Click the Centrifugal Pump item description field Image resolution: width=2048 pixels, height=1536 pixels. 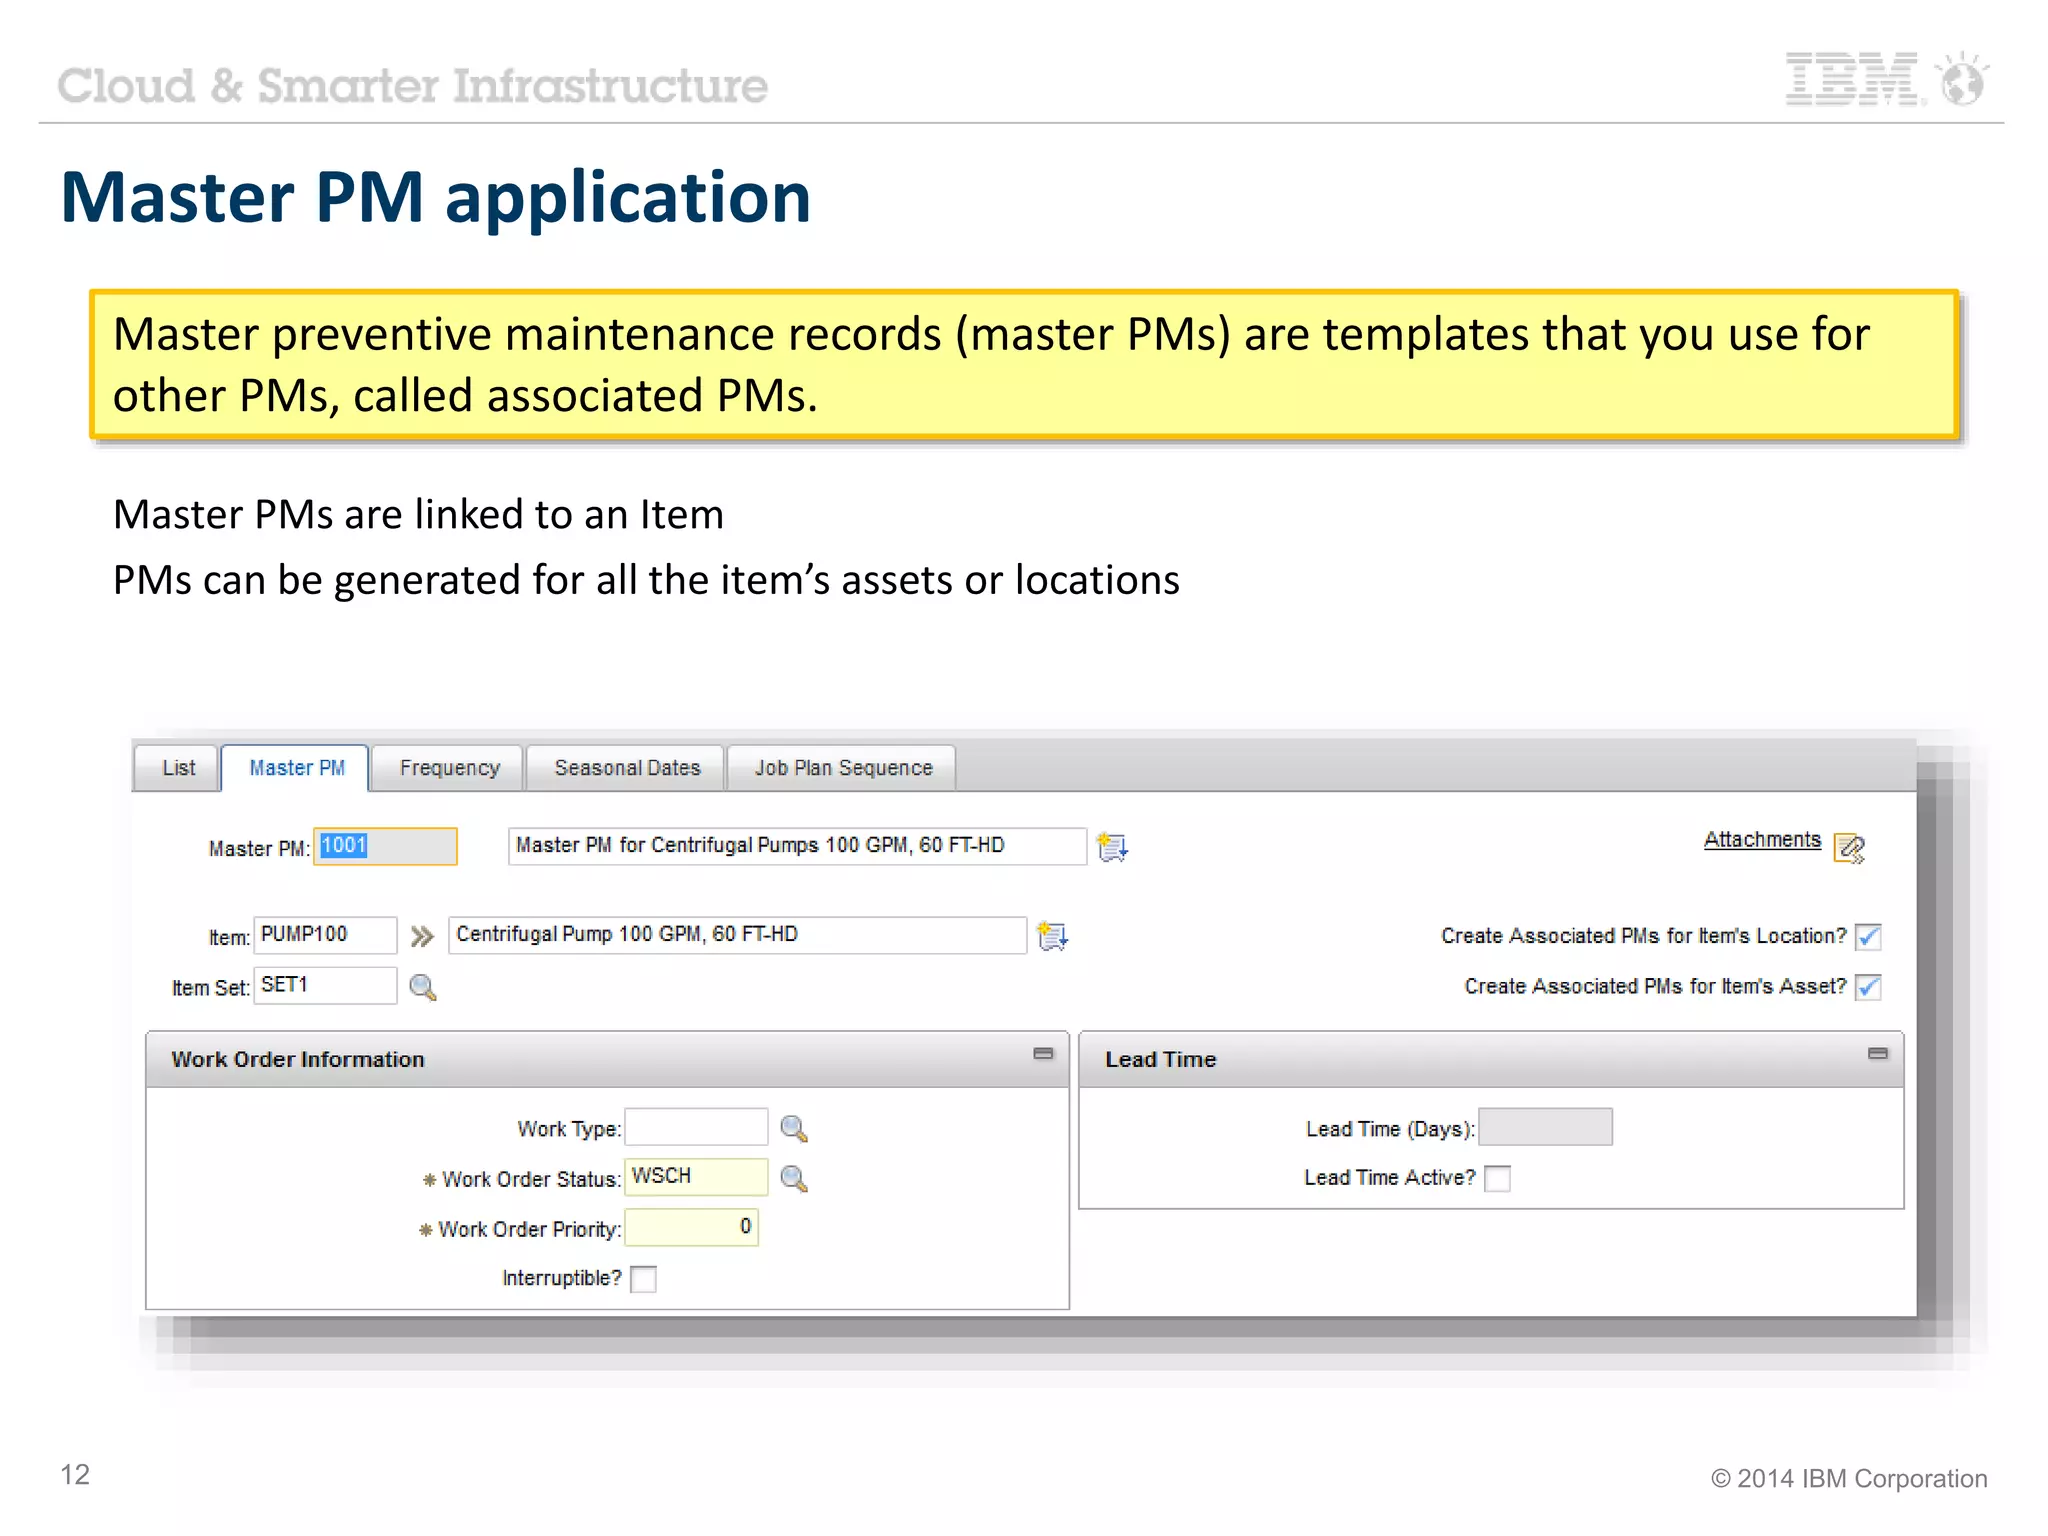[737, 935]
